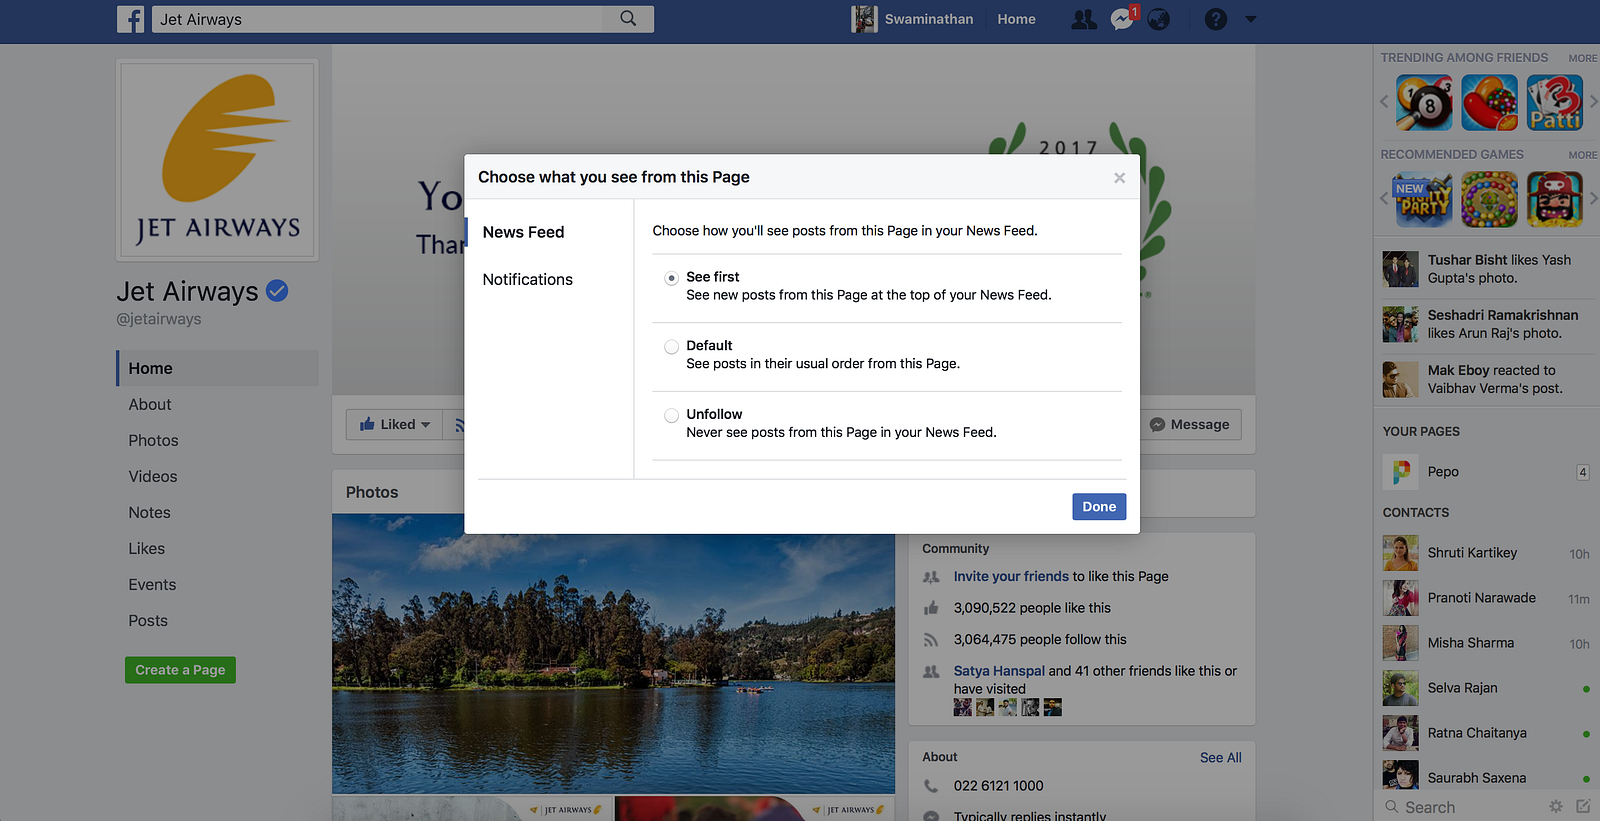Click MORE next to Trending Among Friends
Viewport: 1600px width, 821px height.
pos(1583,58)
